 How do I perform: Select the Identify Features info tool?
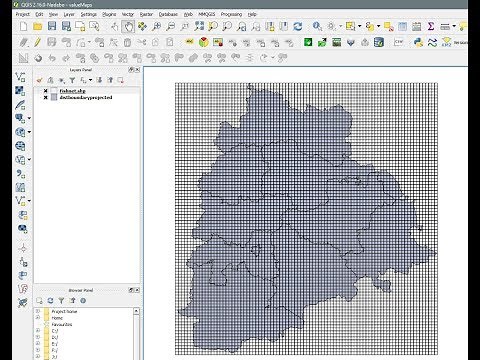[317, 26]
